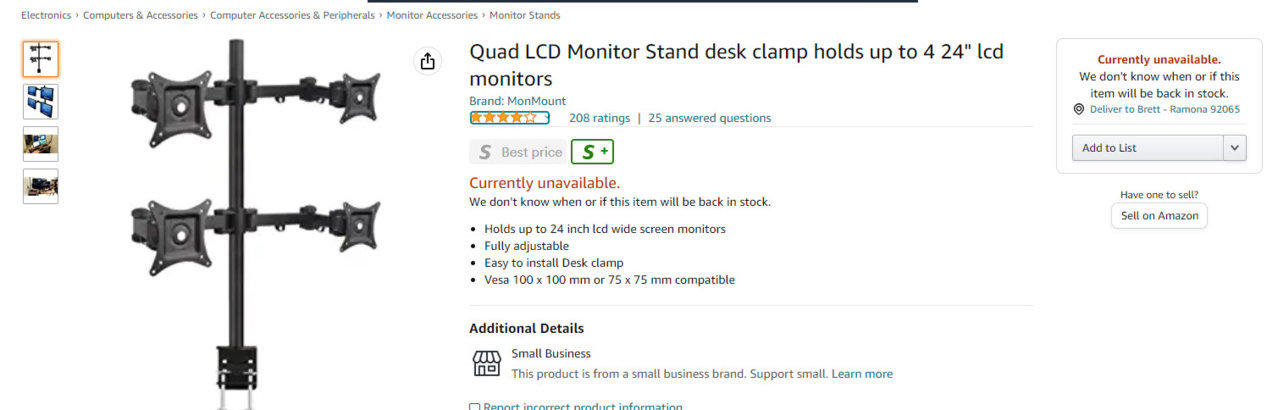Open the 25 answered questions link
The height and width of the screenshot is (410, 1278).
click(x=710, y=118)
